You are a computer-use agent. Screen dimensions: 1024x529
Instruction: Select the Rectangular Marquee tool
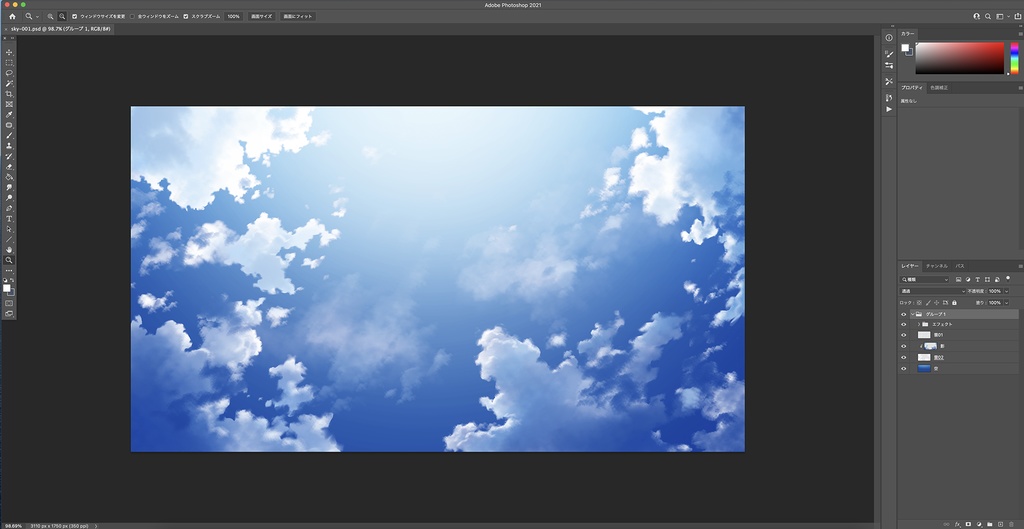9,63
